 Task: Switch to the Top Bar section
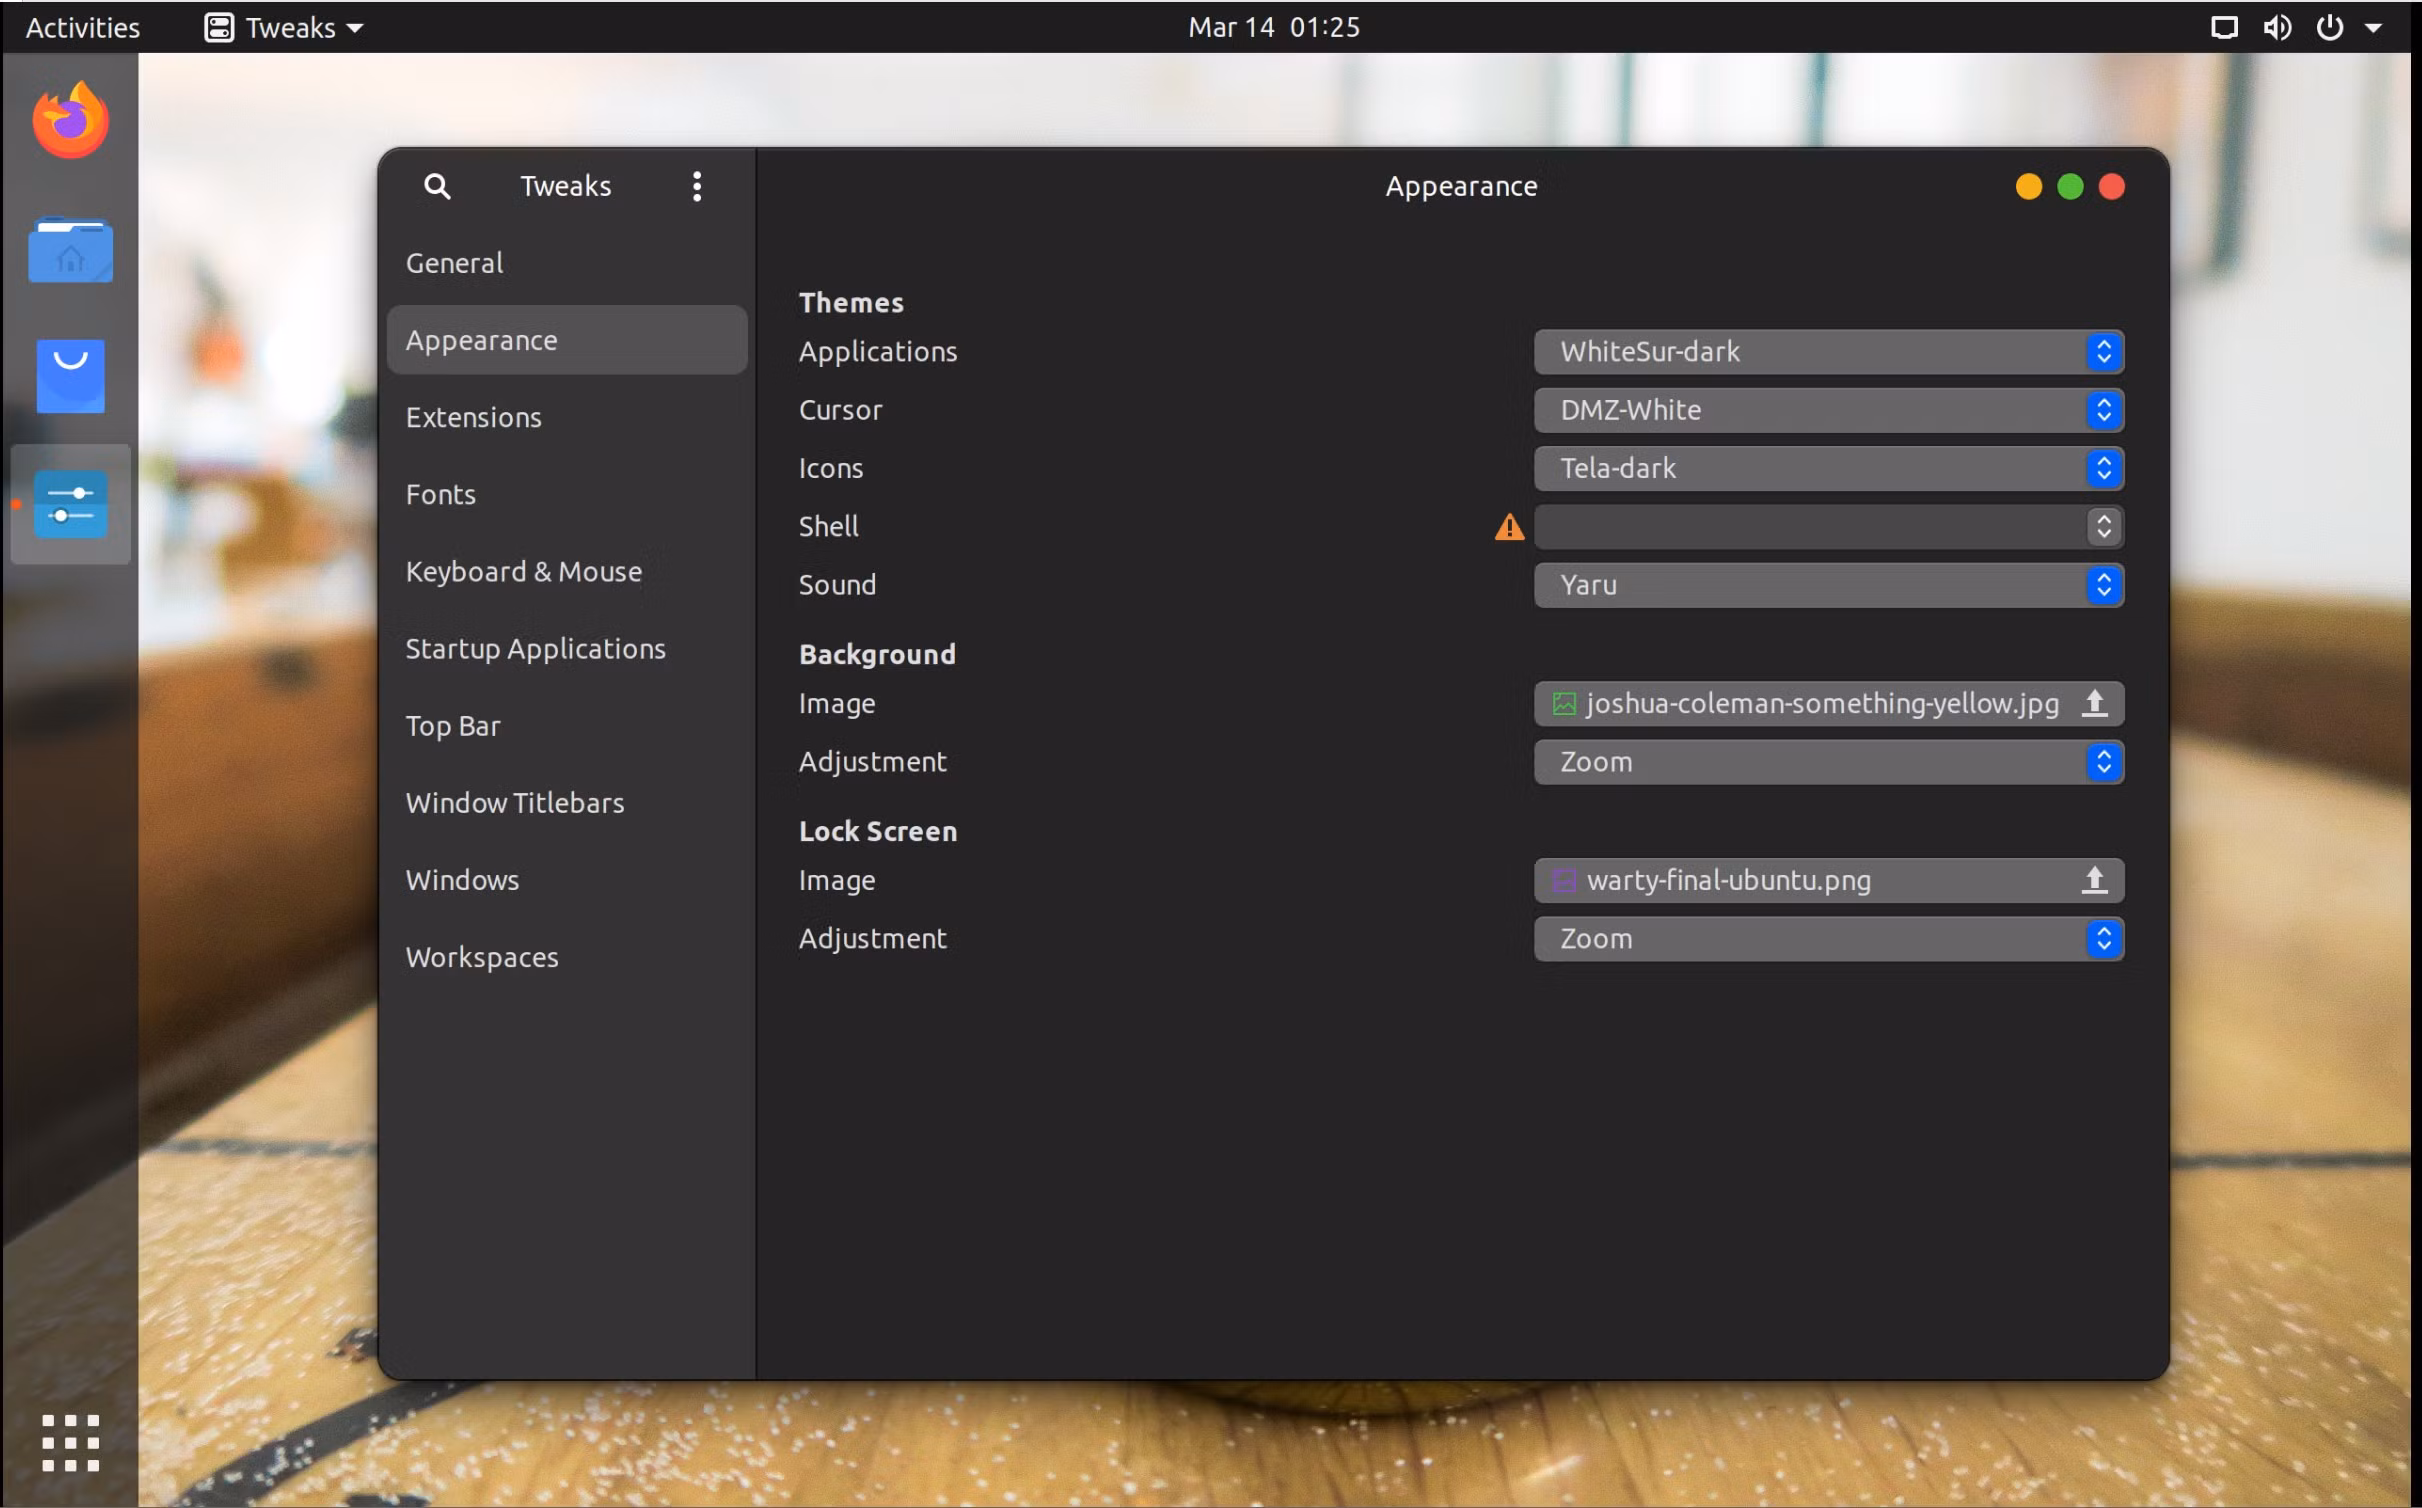567,725
